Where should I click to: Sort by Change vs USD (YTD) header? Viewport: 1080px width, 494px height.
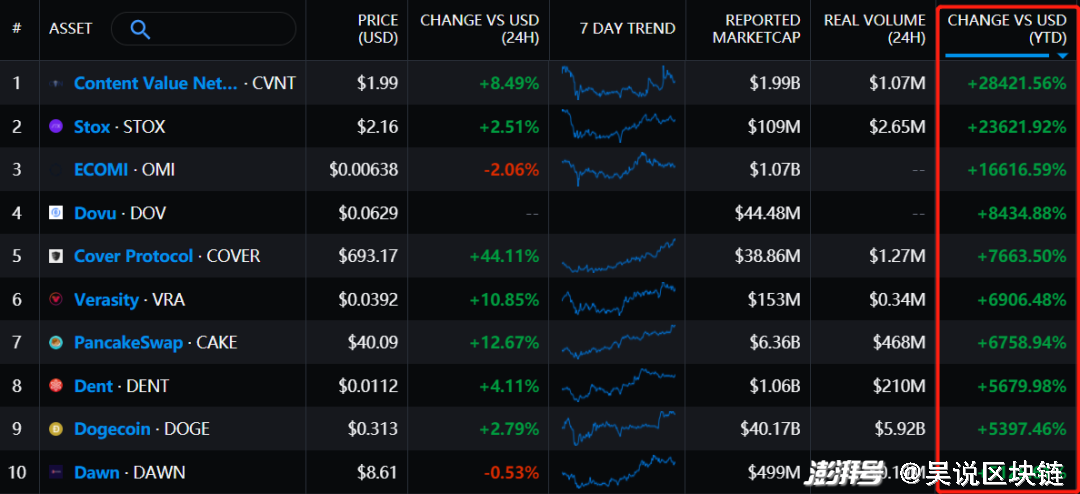tap(1007, 28)
